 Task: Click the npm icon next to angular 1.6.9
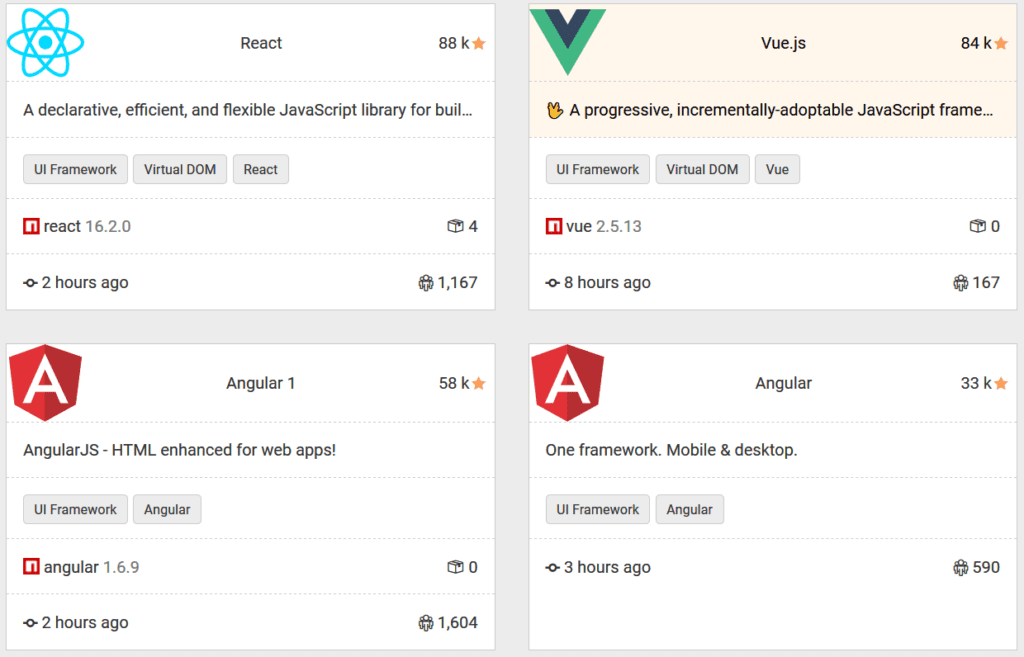(31, 567)
